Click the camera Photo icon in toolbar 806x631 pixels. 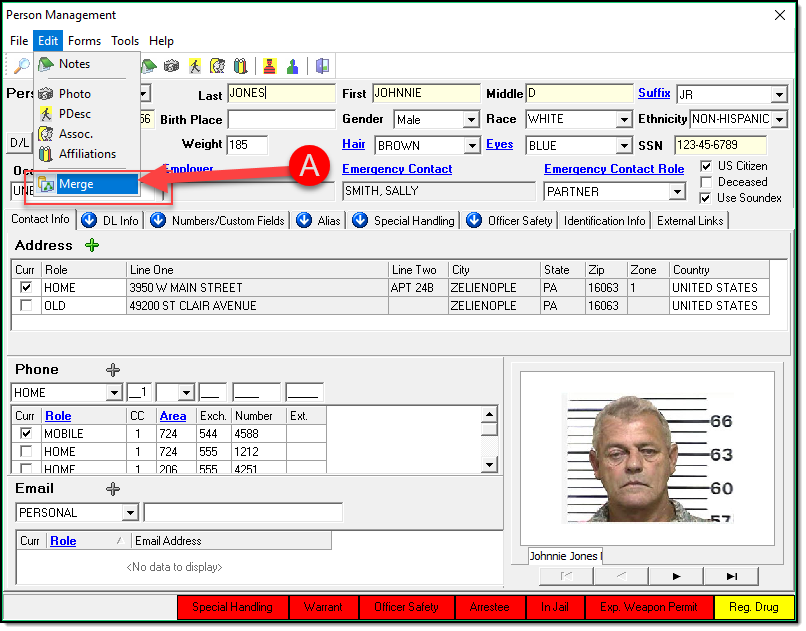point(171,66)
